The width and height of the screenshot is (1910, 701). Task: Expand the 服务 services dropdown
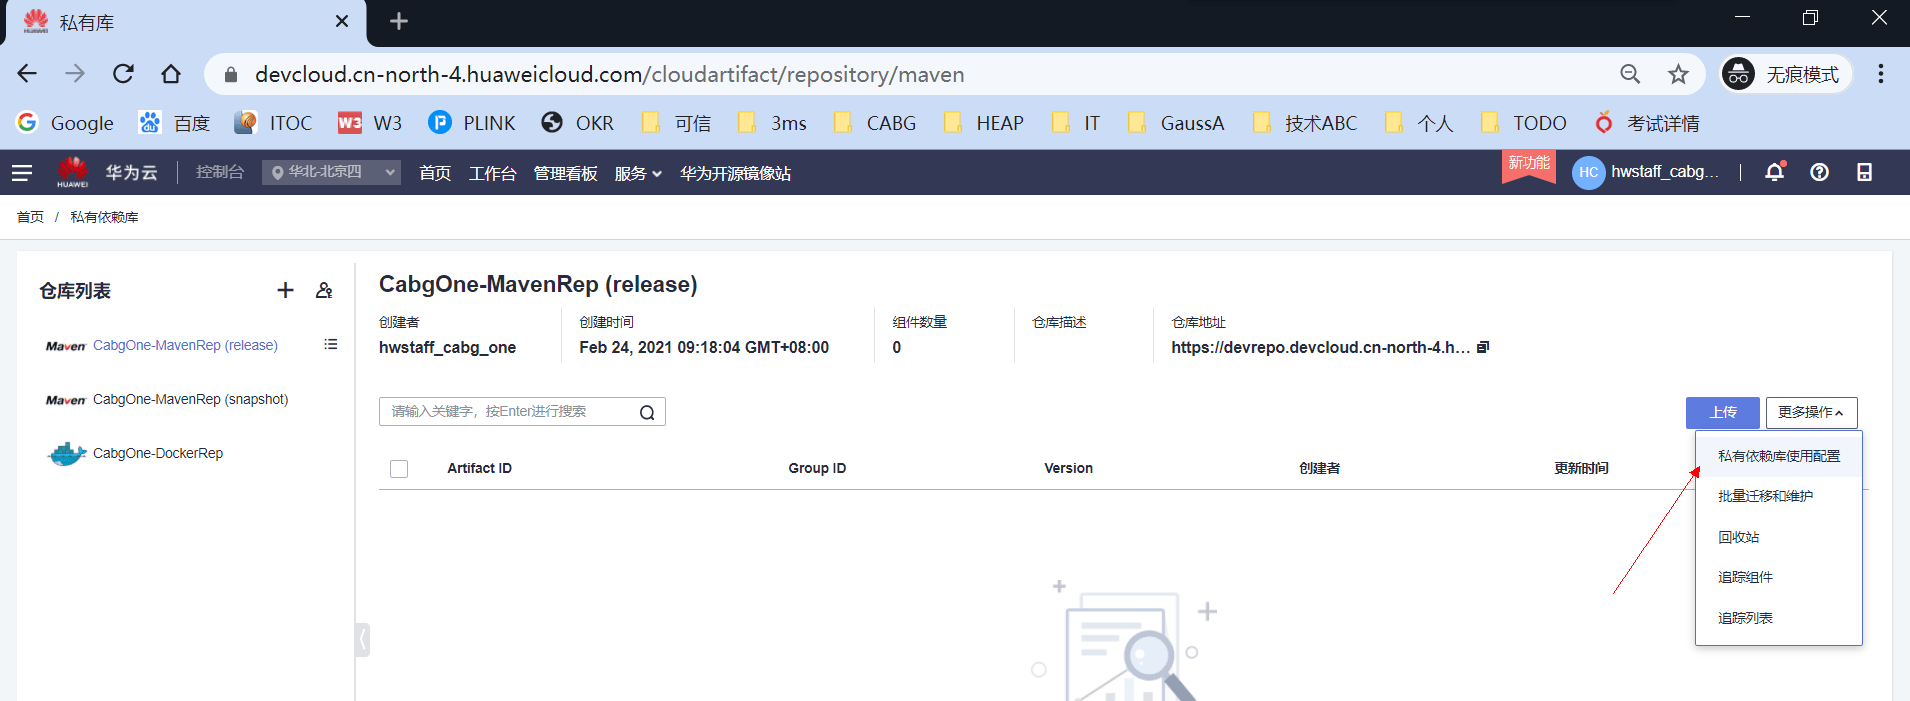point(638,173)
